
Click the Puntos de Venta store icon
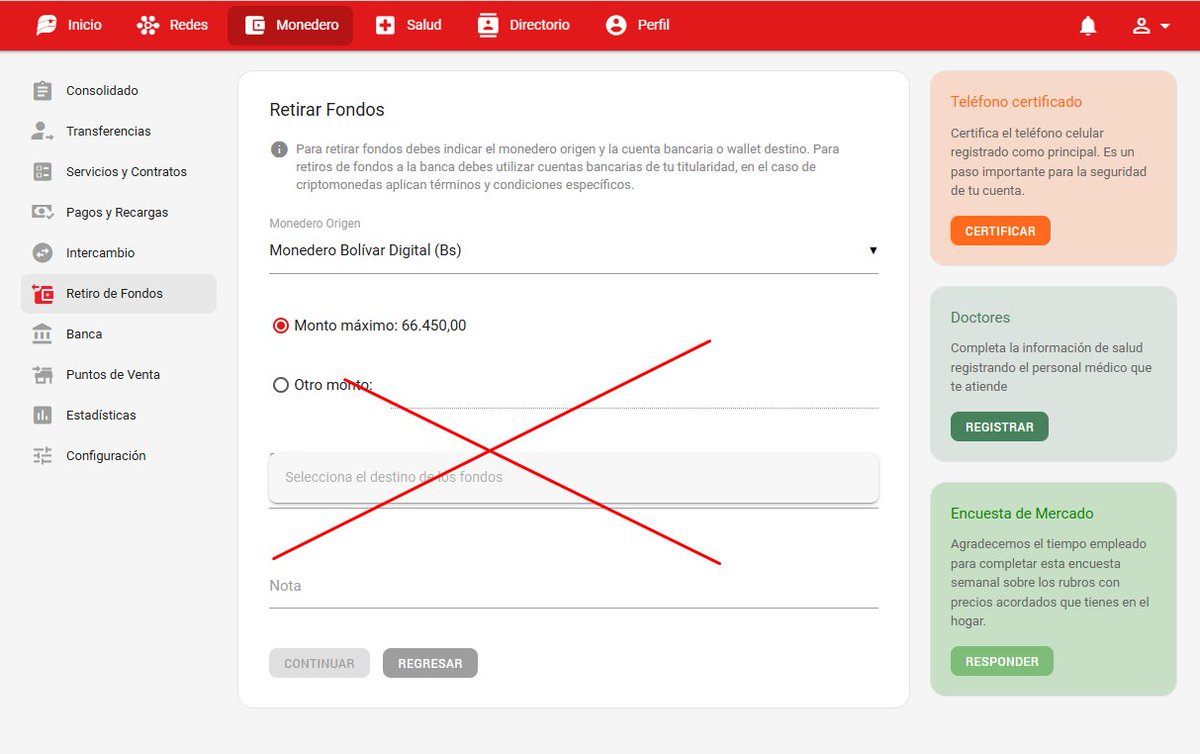click(x=42, y=375)
